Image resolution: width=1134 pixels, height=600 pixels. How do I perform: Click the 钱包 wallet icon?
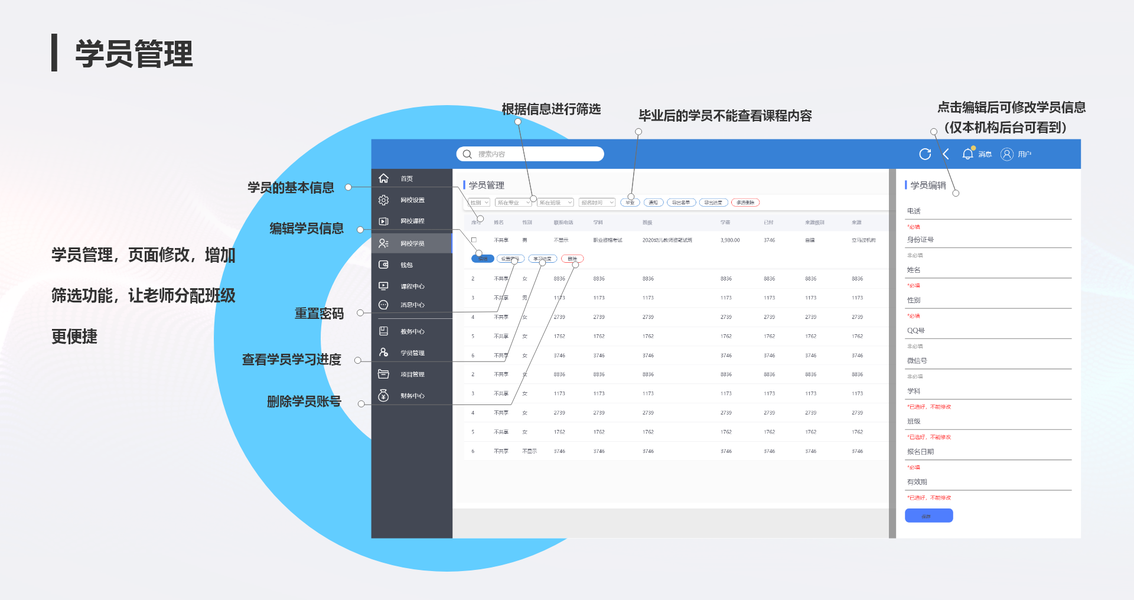pos(383,265)
